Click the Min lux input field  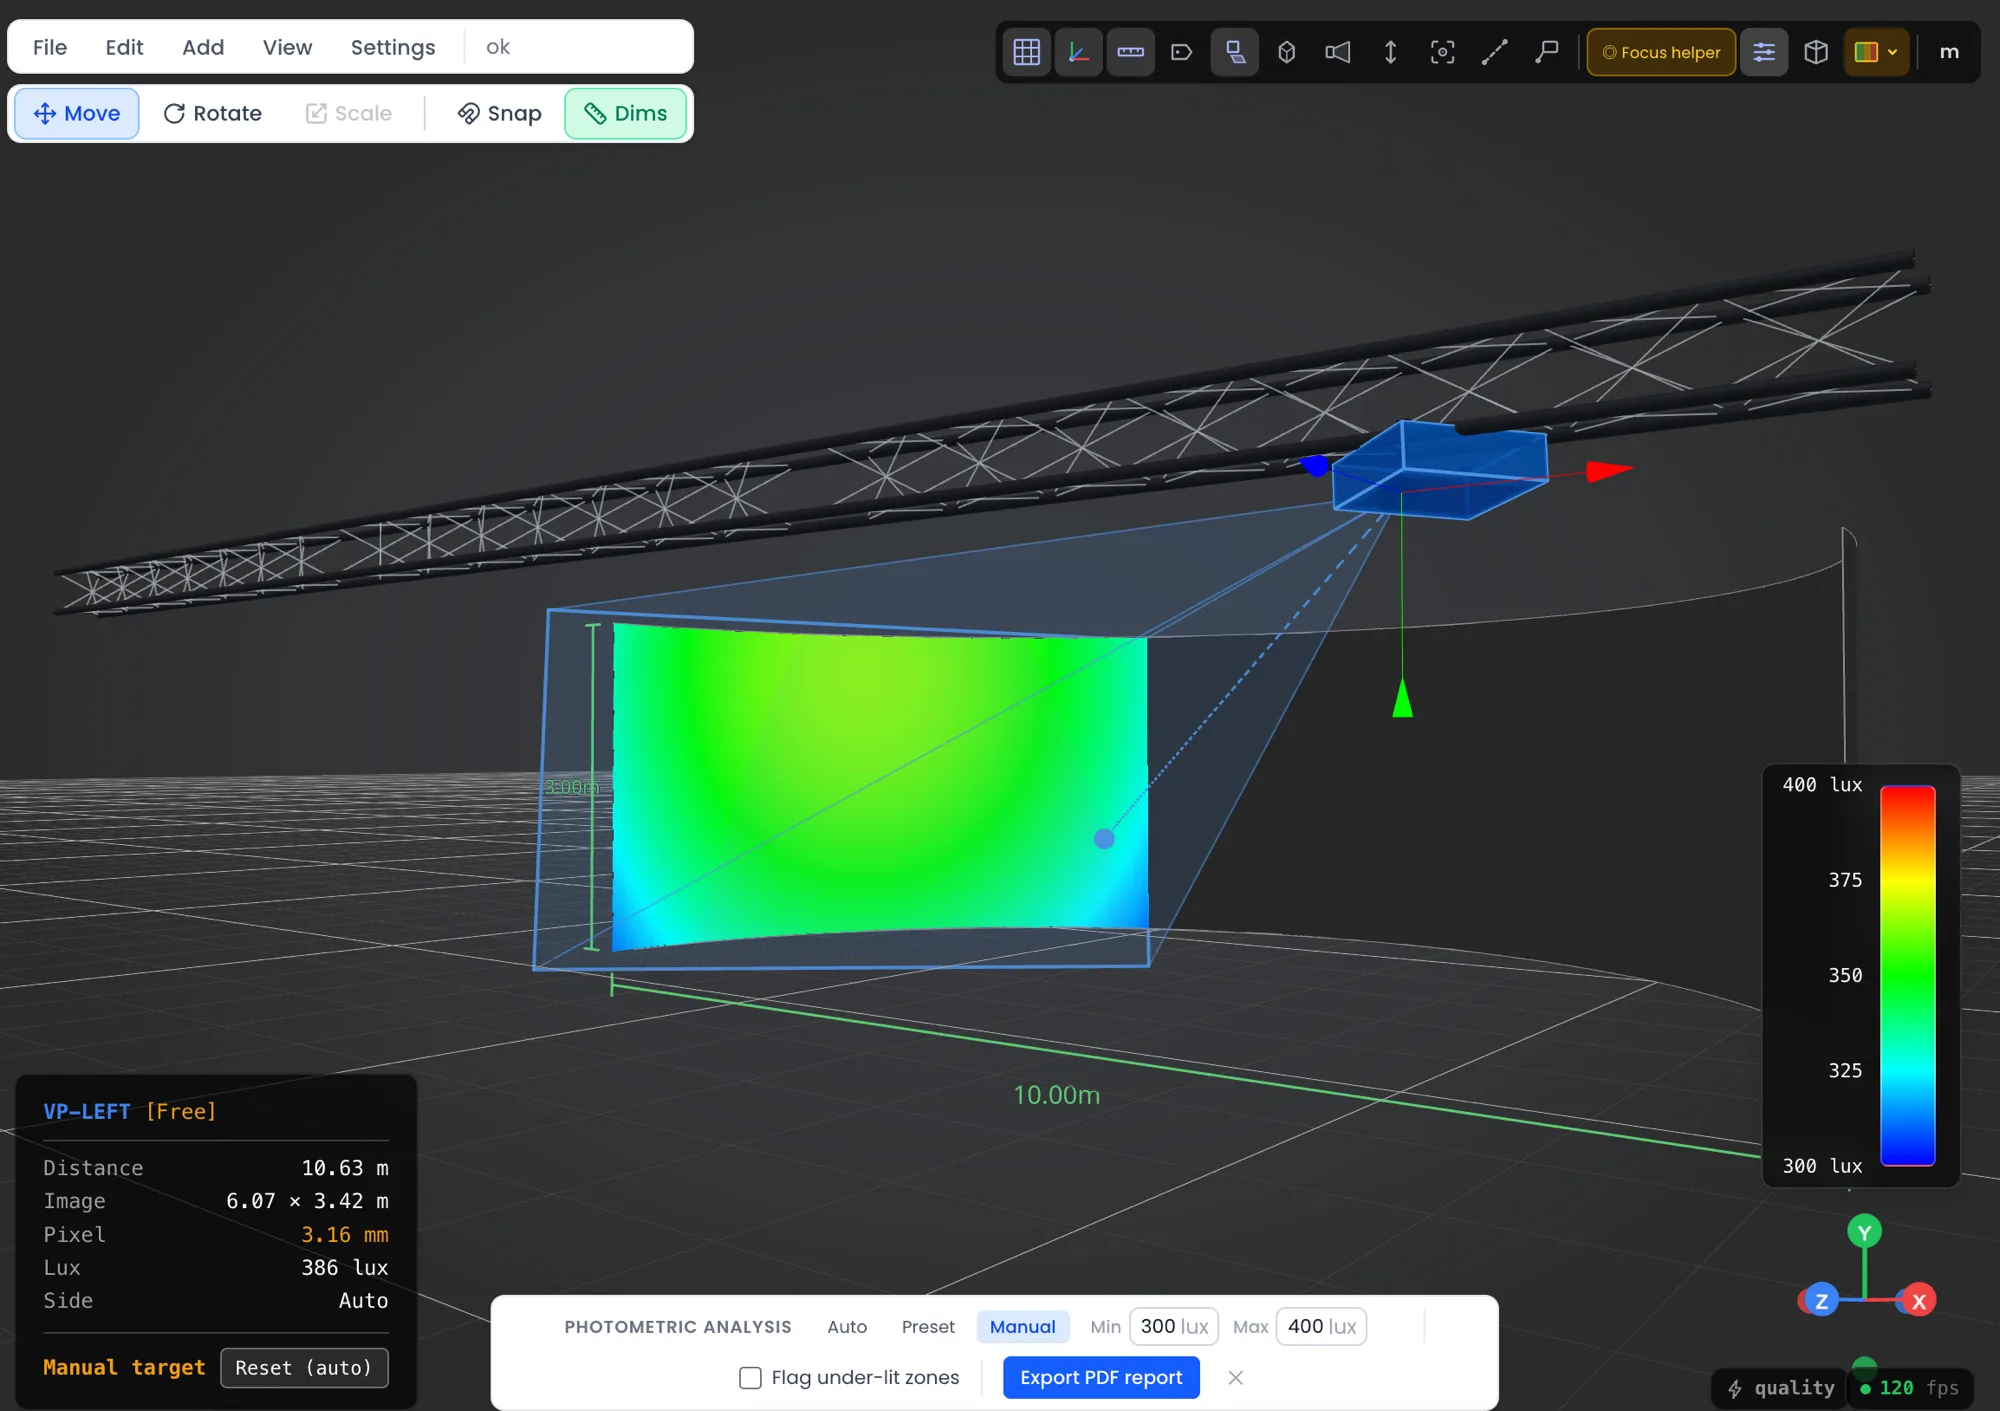click(1174, 1326)
